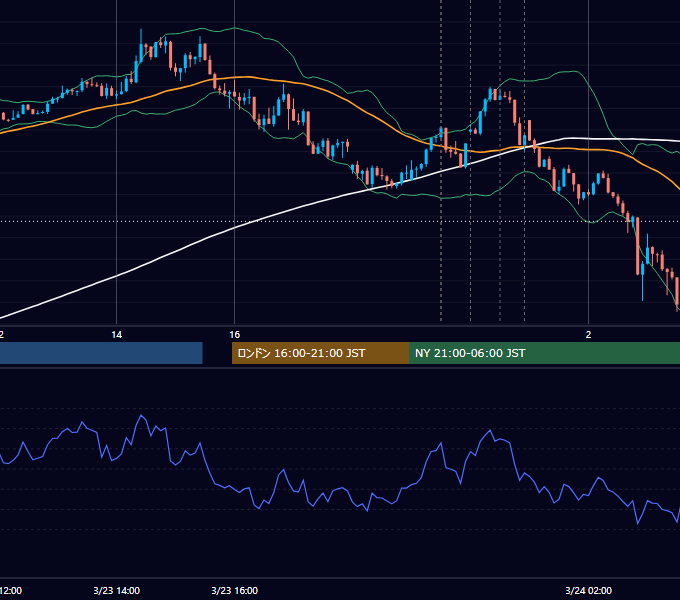Click hour label 16 under the price chart
The image size is (680, 600).
234,335
